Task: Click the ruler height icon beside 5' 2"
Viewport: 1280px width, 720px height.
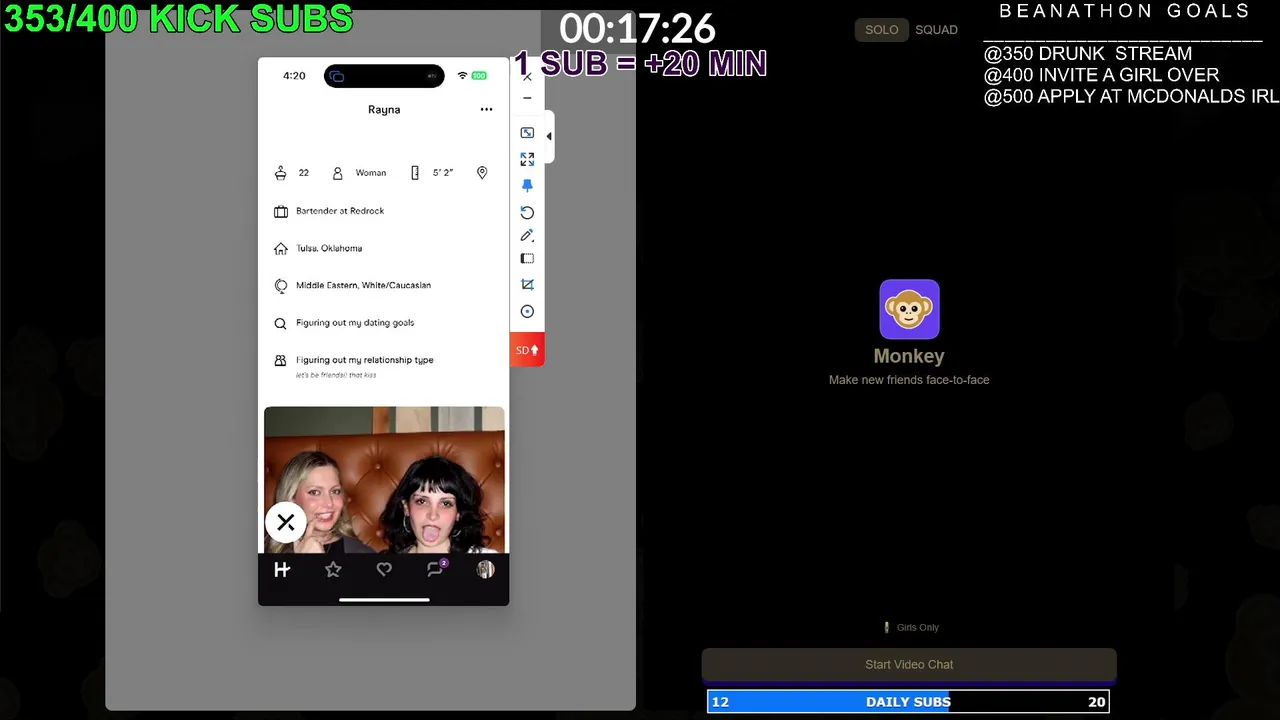Action: click(x=415, y=173)
